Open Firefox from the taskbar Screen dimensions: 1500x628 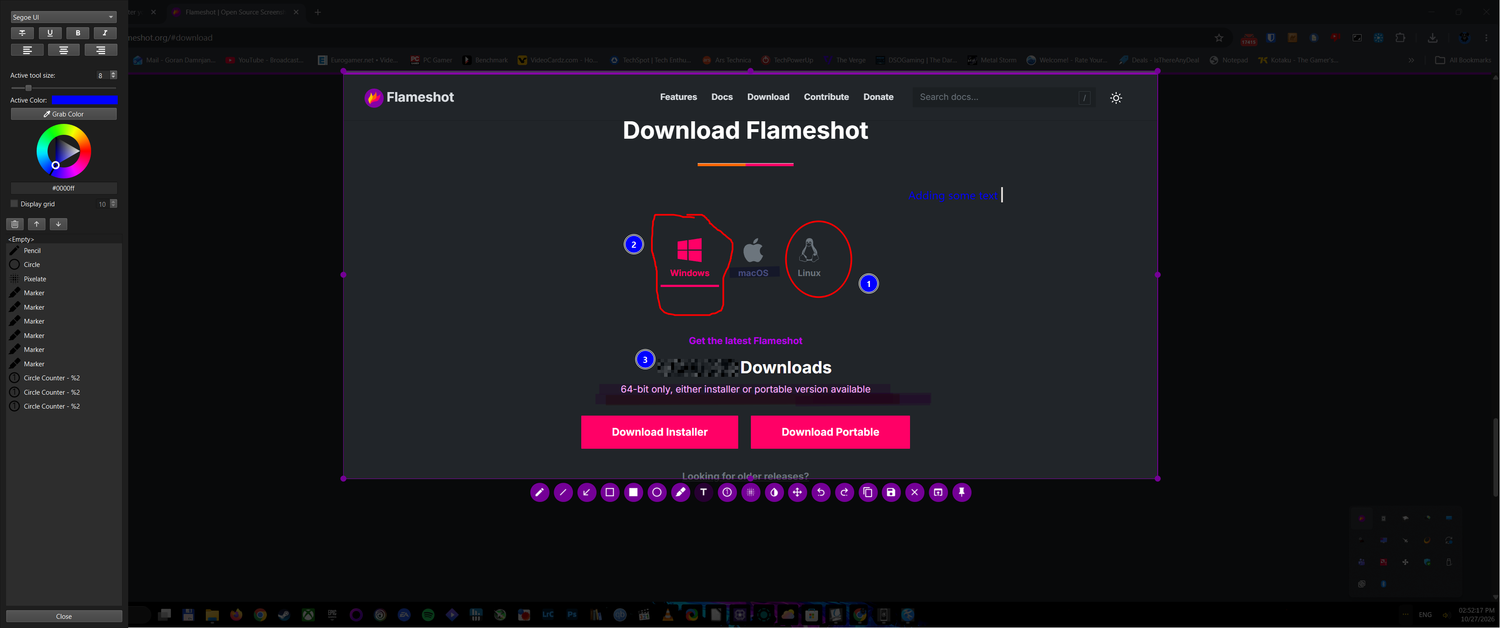point(236,615)
